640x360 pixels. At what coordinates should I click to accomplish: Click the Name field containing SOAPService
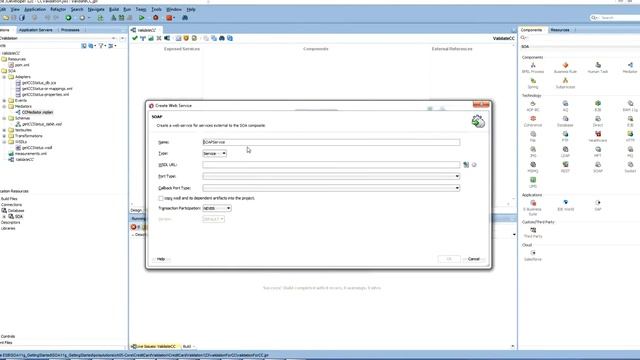point(331,142)
